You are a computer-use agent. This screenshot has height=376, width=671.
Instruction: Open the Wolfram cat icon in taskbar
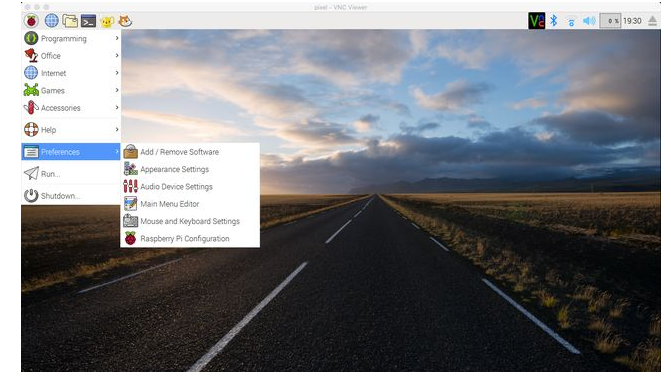pyautogui.click(x=125, y=21)
